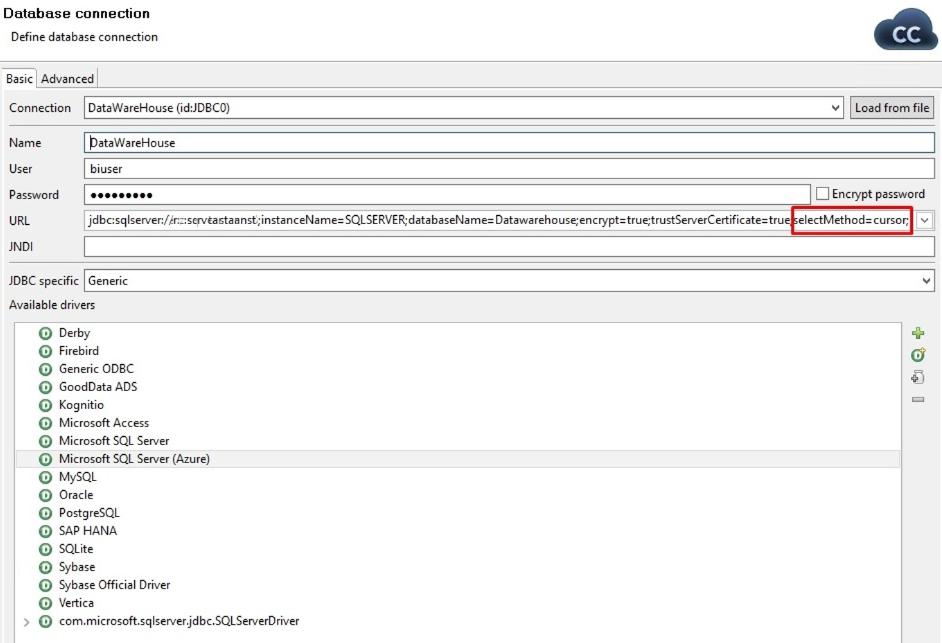Select MySQL in available drivers
The width and height of the screenshot is (942, 643).
click(78, 477)
